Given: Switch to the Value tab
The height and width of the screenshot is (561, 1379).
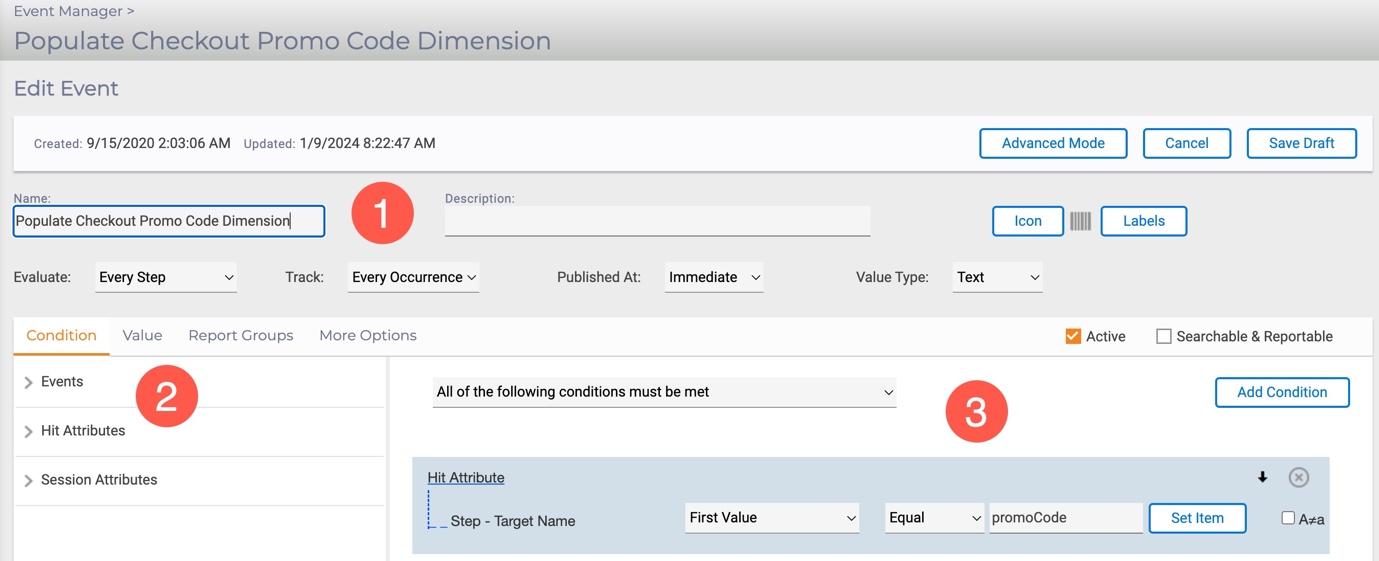Looking at the screenshot, I should click(x=142, y=336).
